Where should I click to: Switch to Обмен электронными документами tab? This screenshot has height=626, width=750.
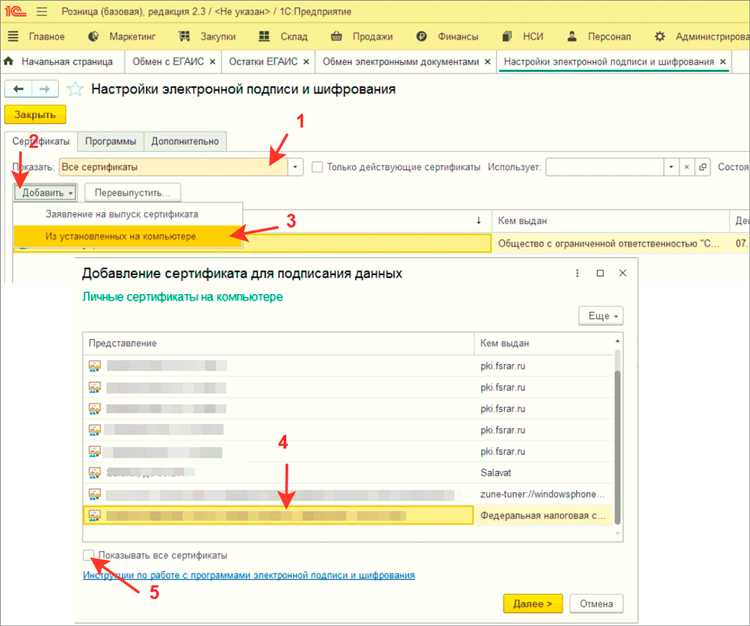click(x=400, y=62)
